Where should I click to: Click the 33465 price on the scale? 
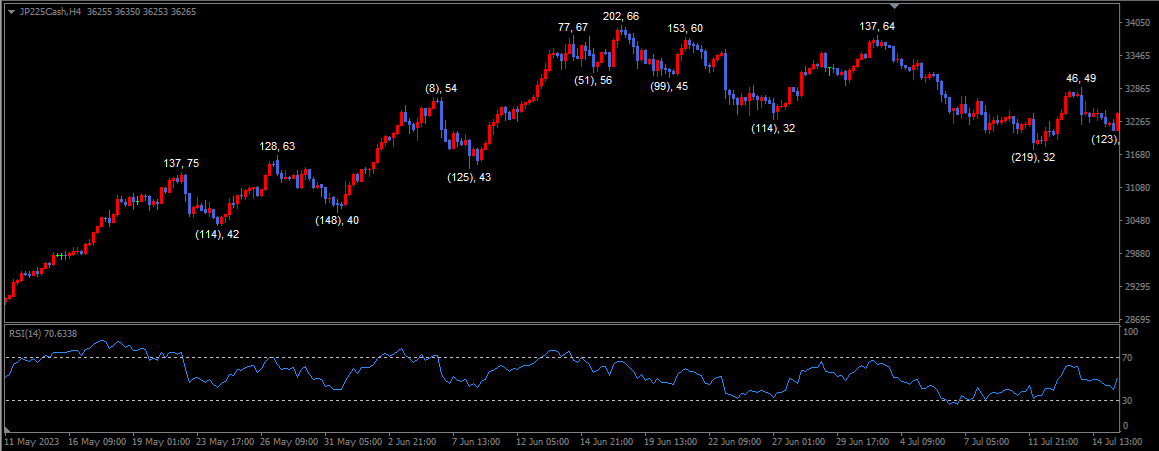[x=1139, y=55]
